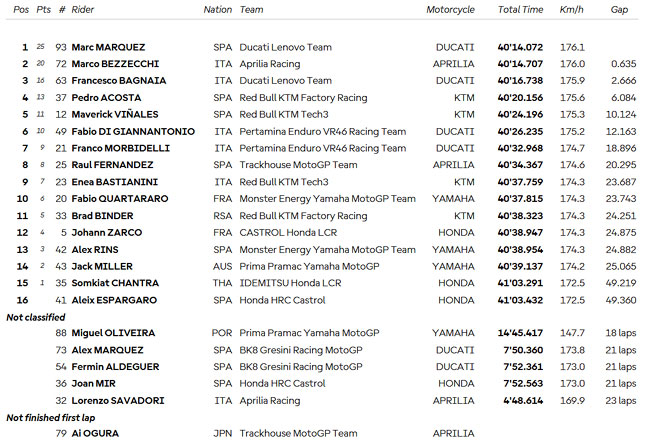Click Trackhouse MotoGP Team for Raul Fernandez

(x=298, y=165)
